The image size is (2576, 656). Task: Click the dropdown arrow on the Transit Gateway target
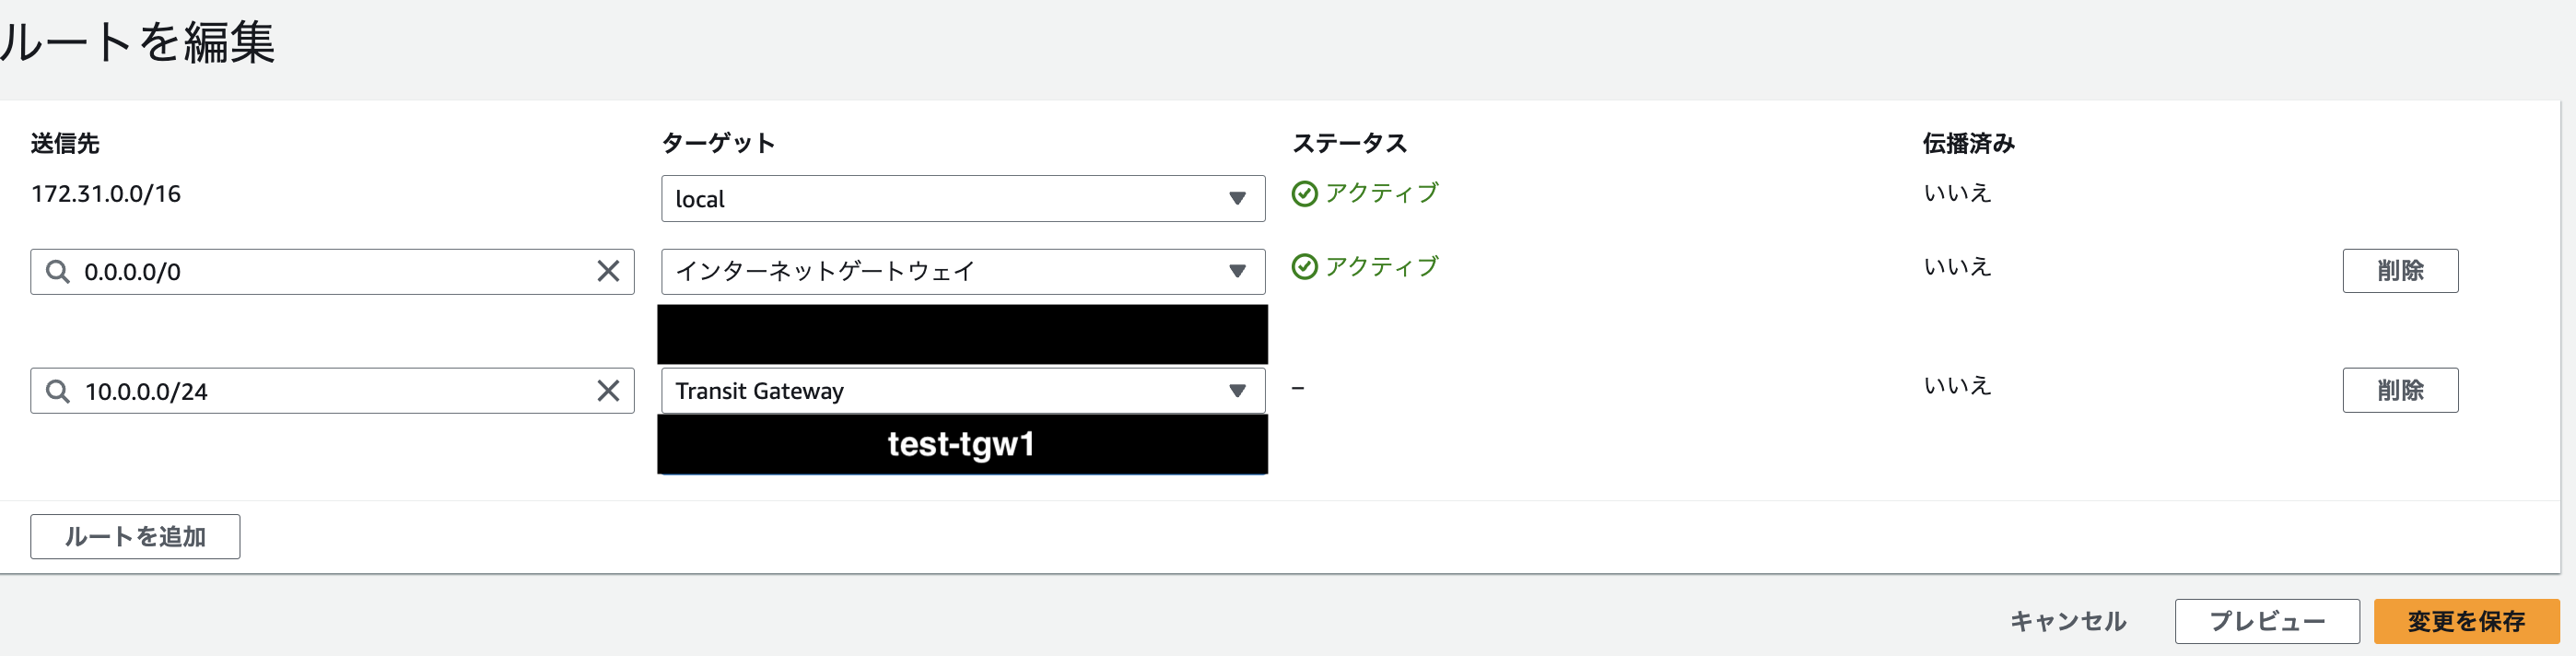click(x=1237, y=391)
